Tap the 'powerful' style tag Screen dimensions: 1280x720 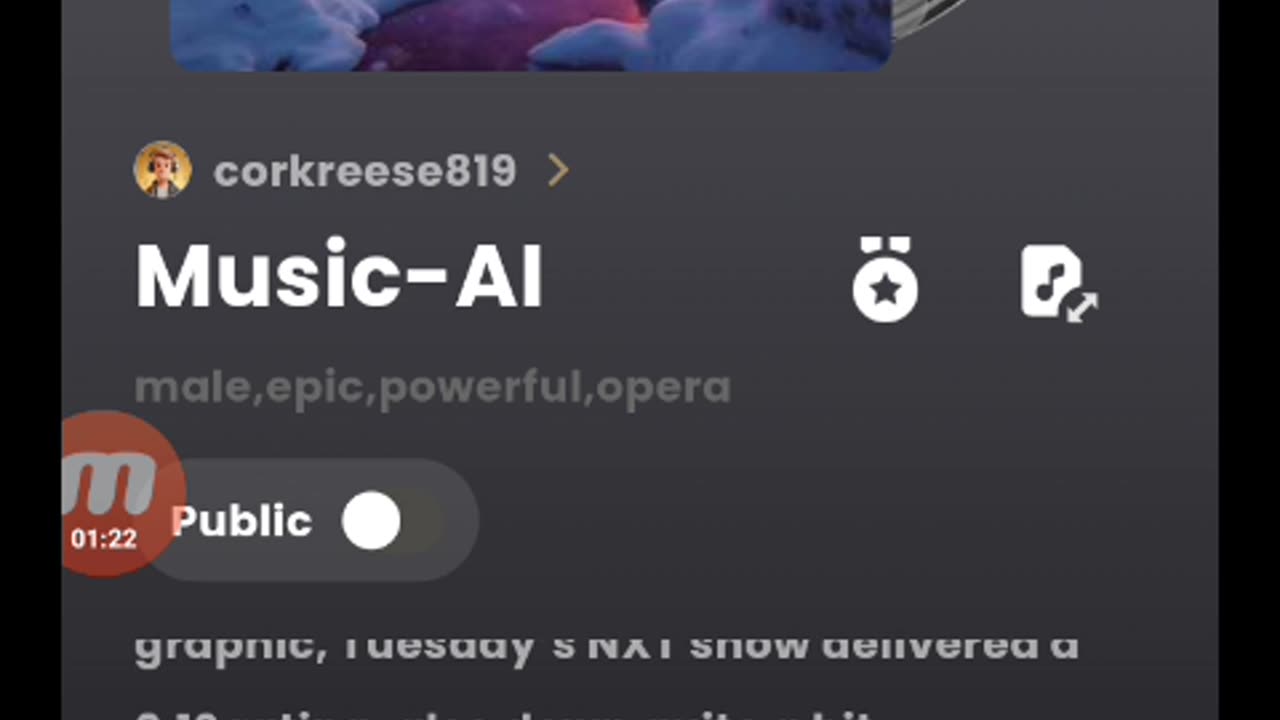(x=480, y=387)
